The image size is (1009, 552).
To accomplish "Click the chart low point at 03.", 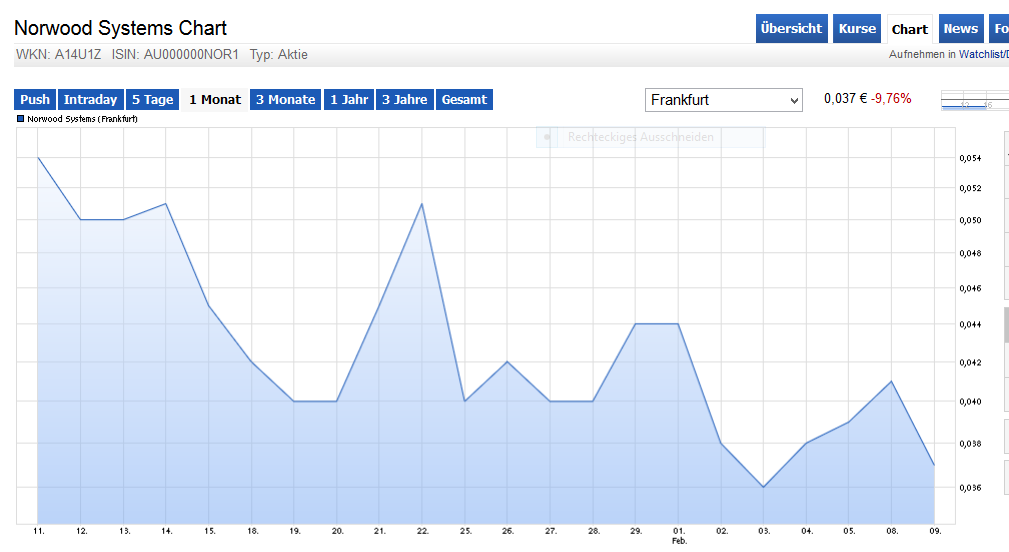I will click(x=764, y=487).
